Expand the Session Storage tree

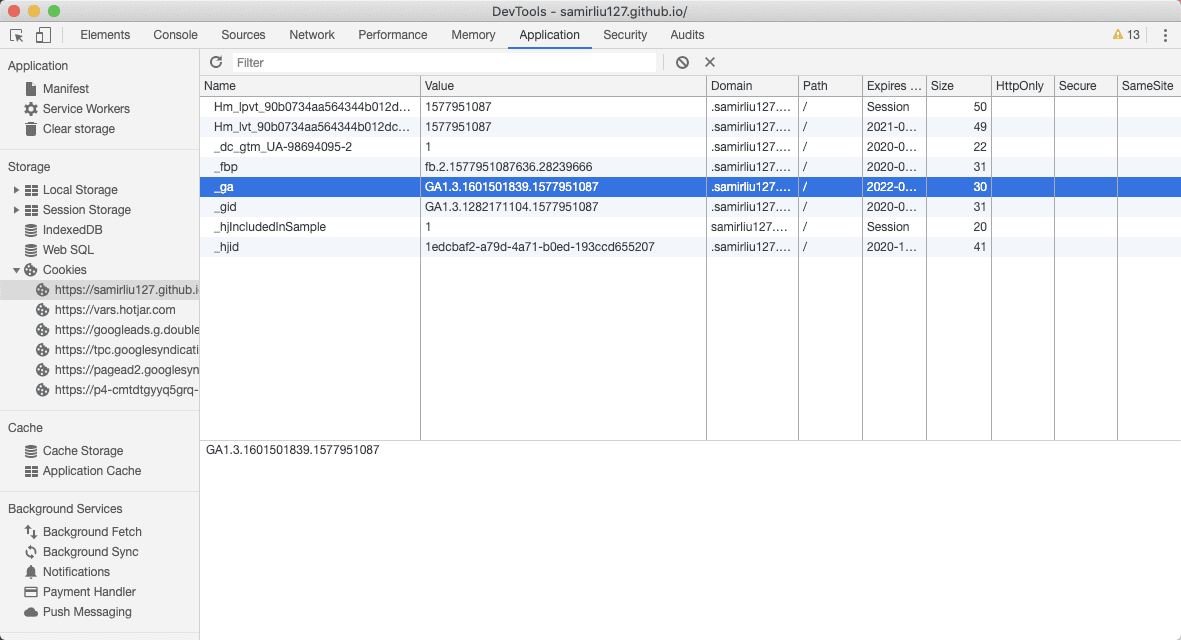(16, 210)
